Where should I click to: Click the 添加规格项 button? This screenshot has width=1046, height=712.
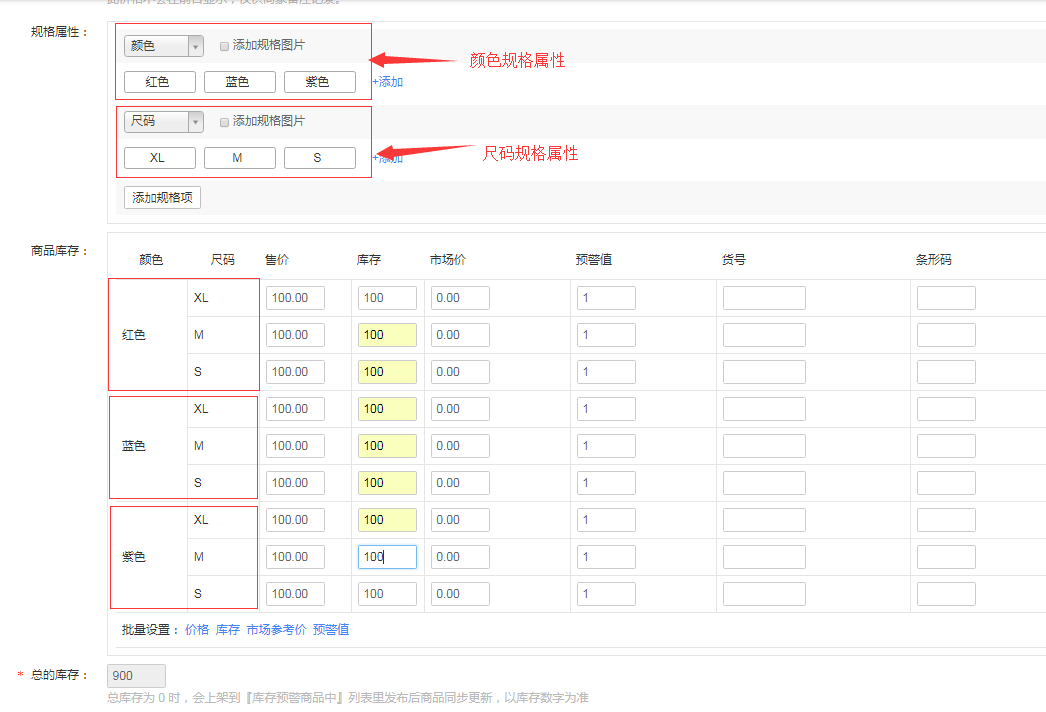(x=162, y=198)
